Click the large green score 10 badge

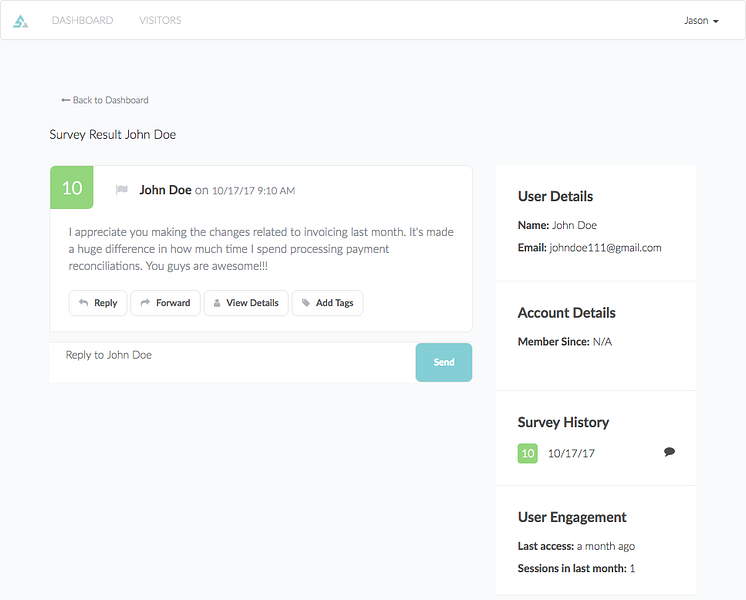[x=72, y=187]
